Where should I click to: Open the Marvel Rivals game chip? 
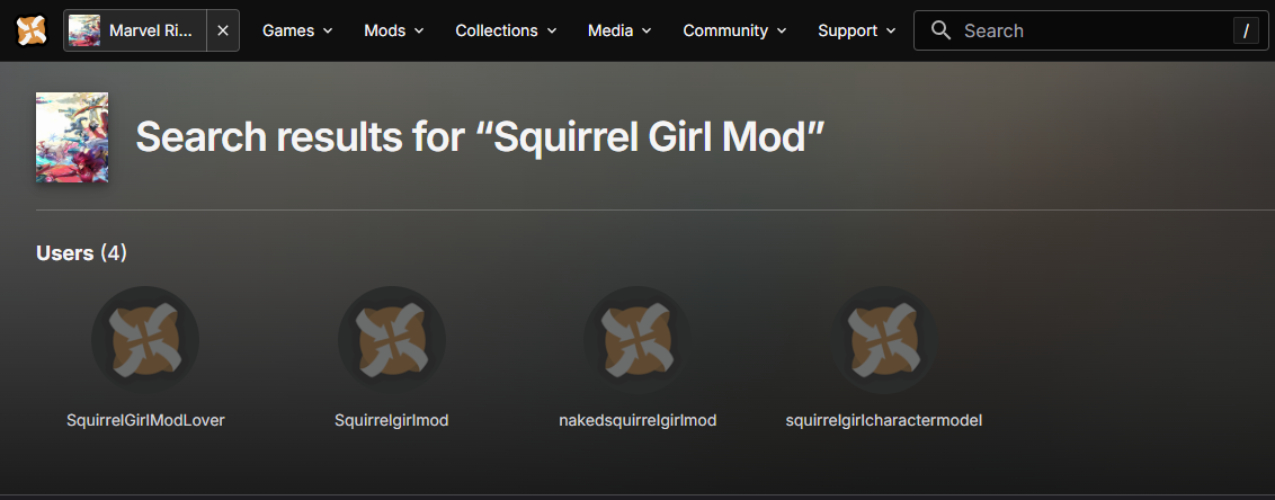click(x=135, y=31)
